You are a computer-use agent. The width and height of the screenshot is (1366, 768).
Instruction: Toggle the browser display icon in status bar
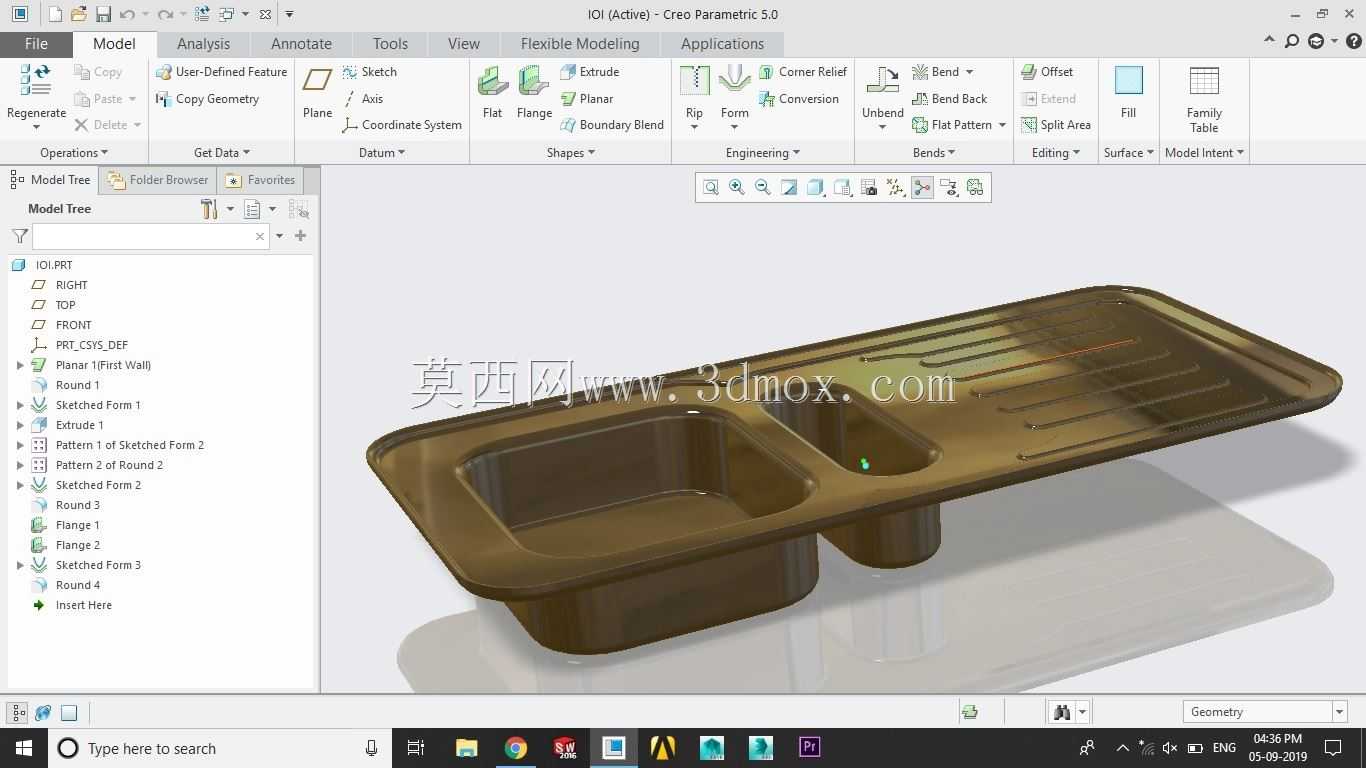point(43,713)
